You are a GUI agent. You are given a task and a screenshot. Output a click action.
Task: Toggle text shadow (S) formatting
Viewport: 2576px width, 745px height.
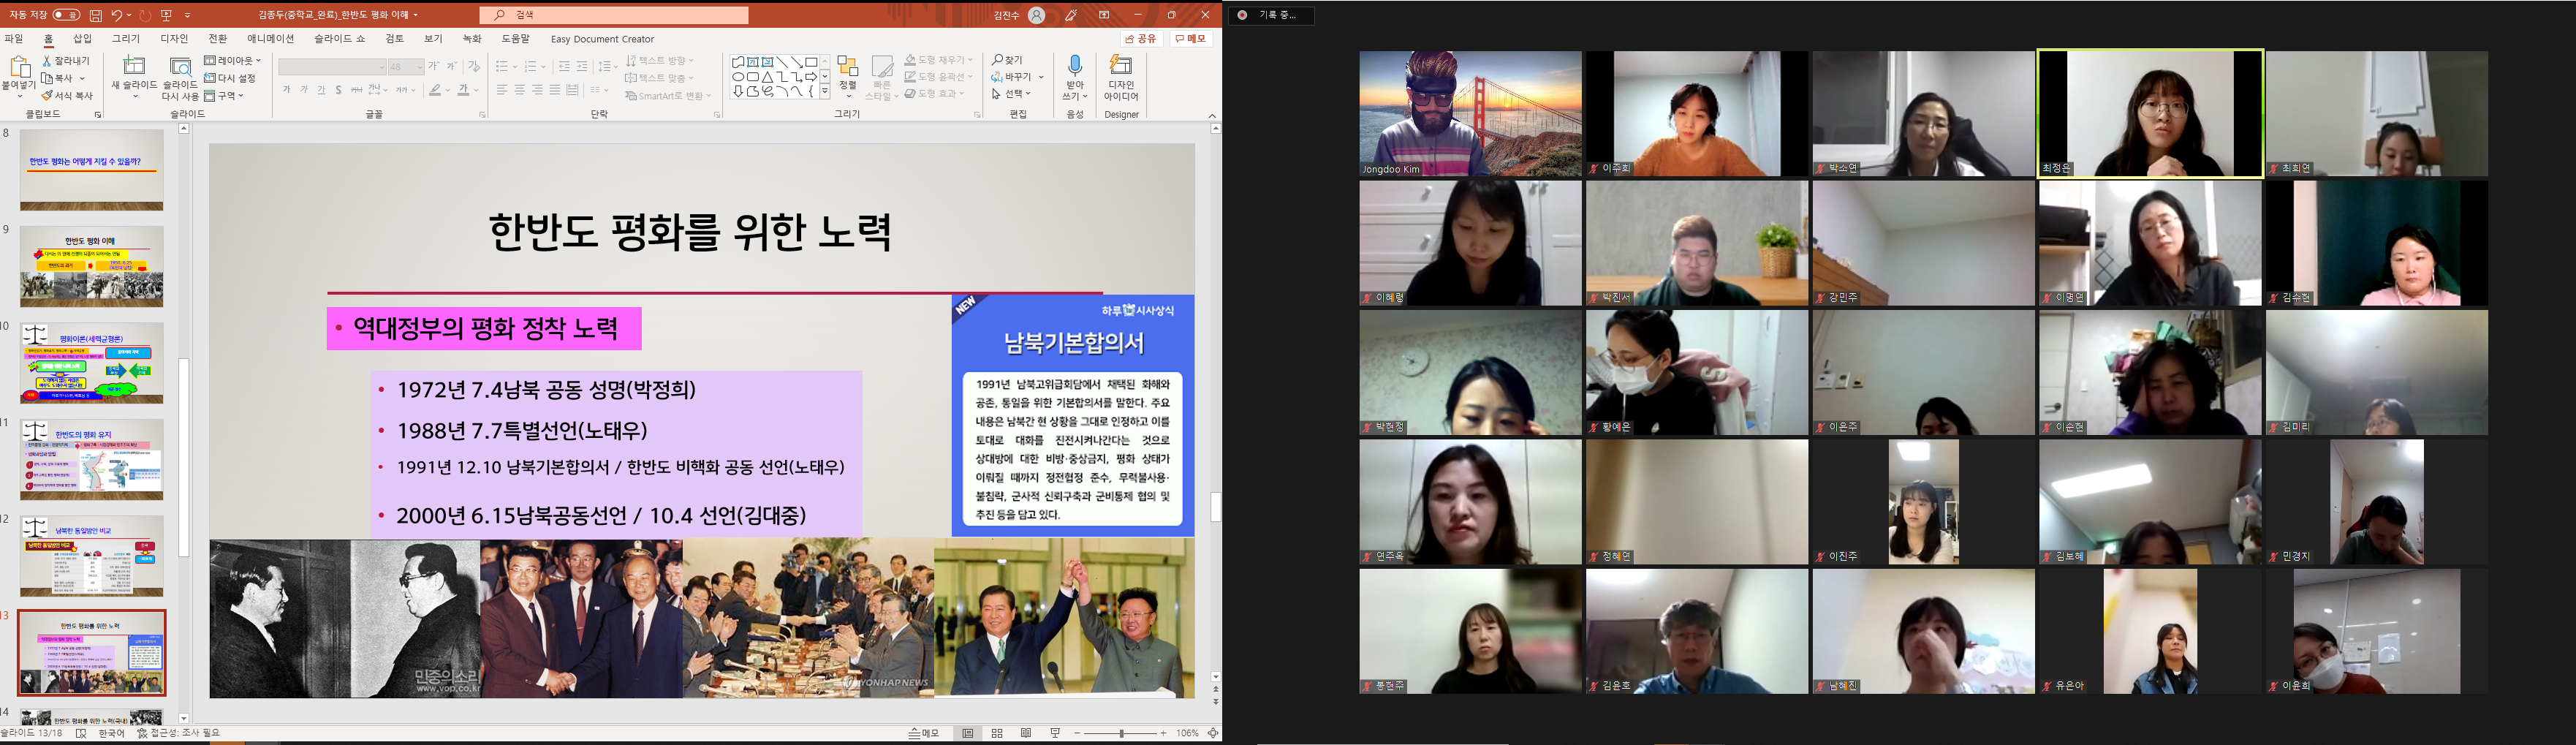[339, 90]
